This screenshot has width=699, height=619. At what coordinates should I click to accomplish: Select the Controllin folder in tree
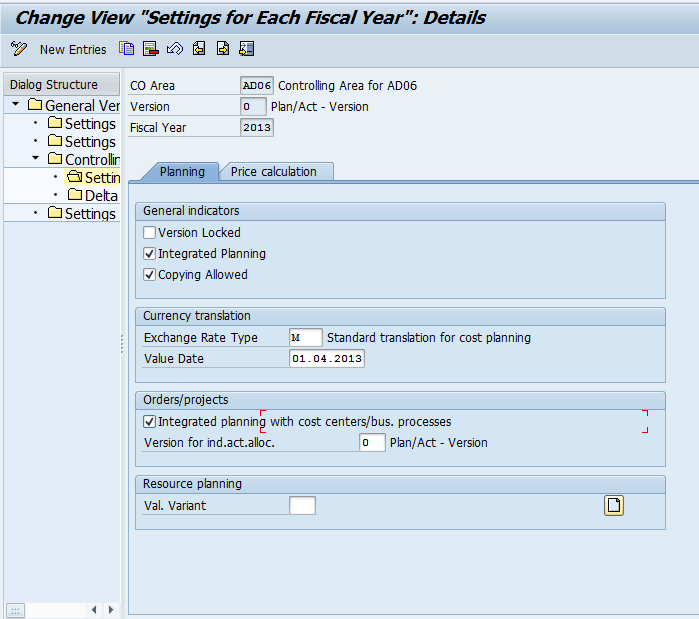point(84,159)
